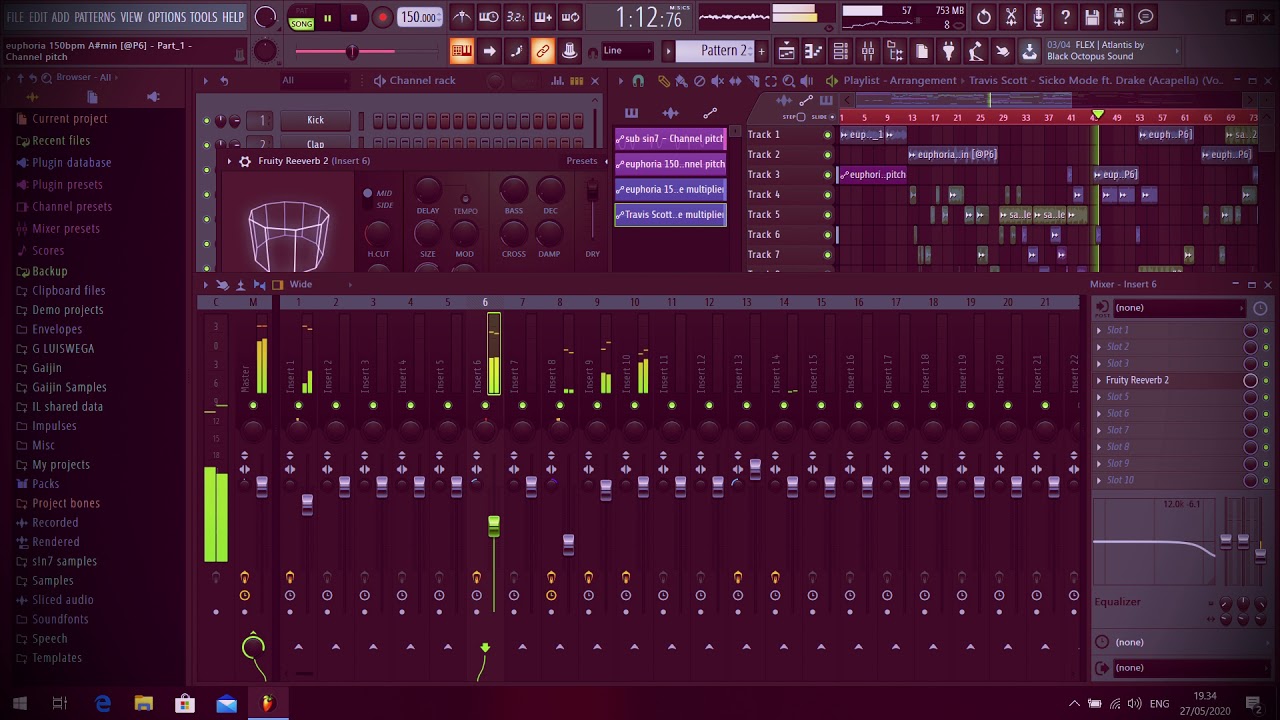Toggle mute LED on Master mixer track

pos(253,405)
